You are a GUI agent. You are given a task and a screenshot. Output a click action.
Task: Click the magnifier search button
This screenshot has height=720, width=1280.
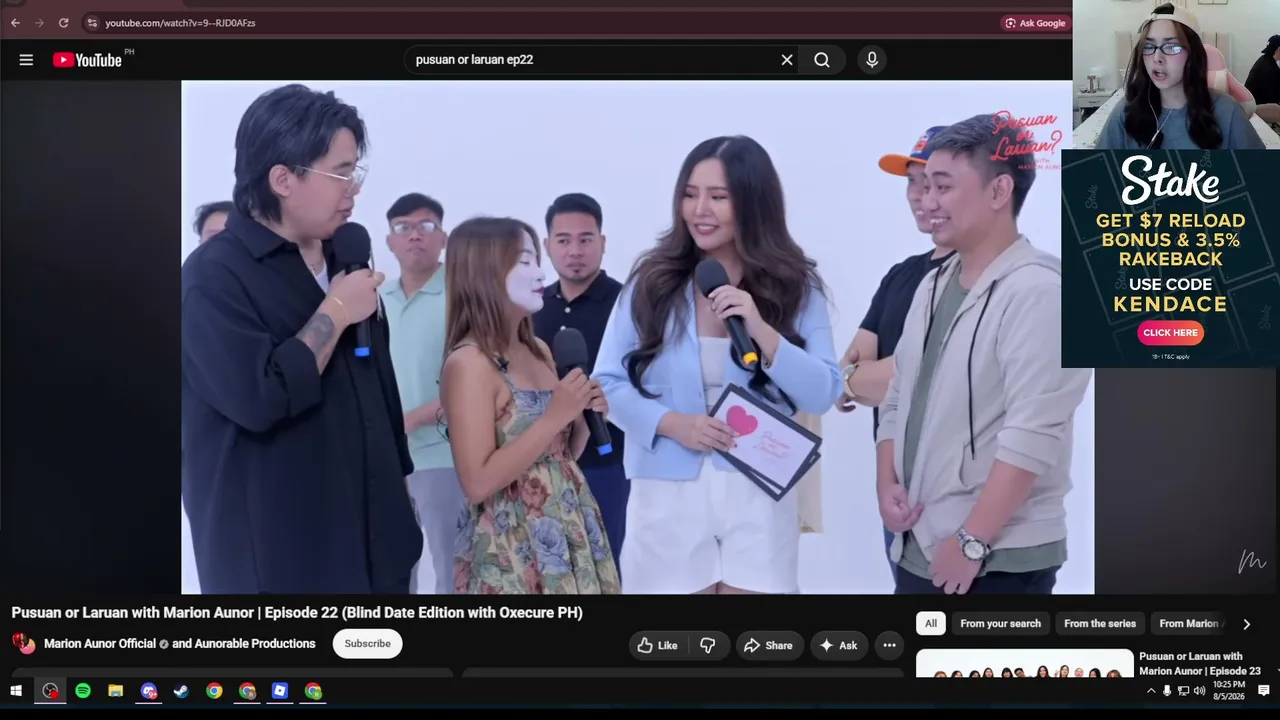click(822, 60)
